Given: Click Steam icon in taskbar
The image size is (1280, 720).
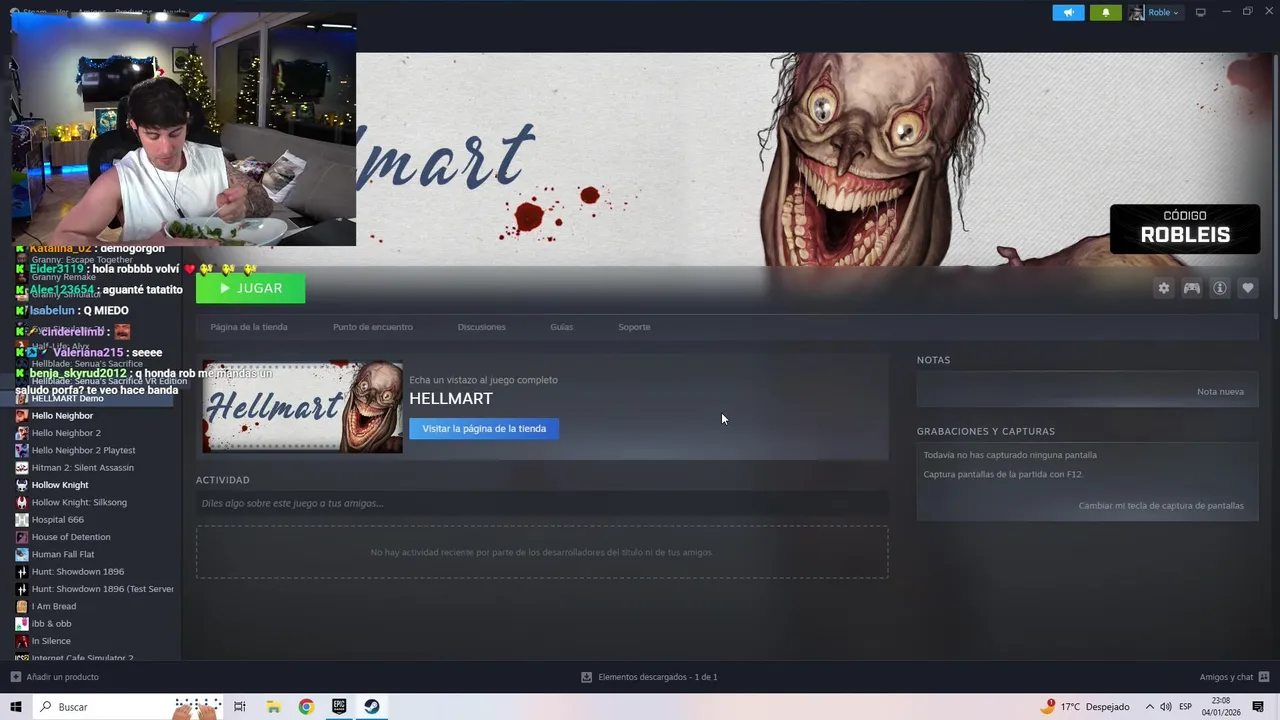Looking at the screenshot, I should point(371,707).
